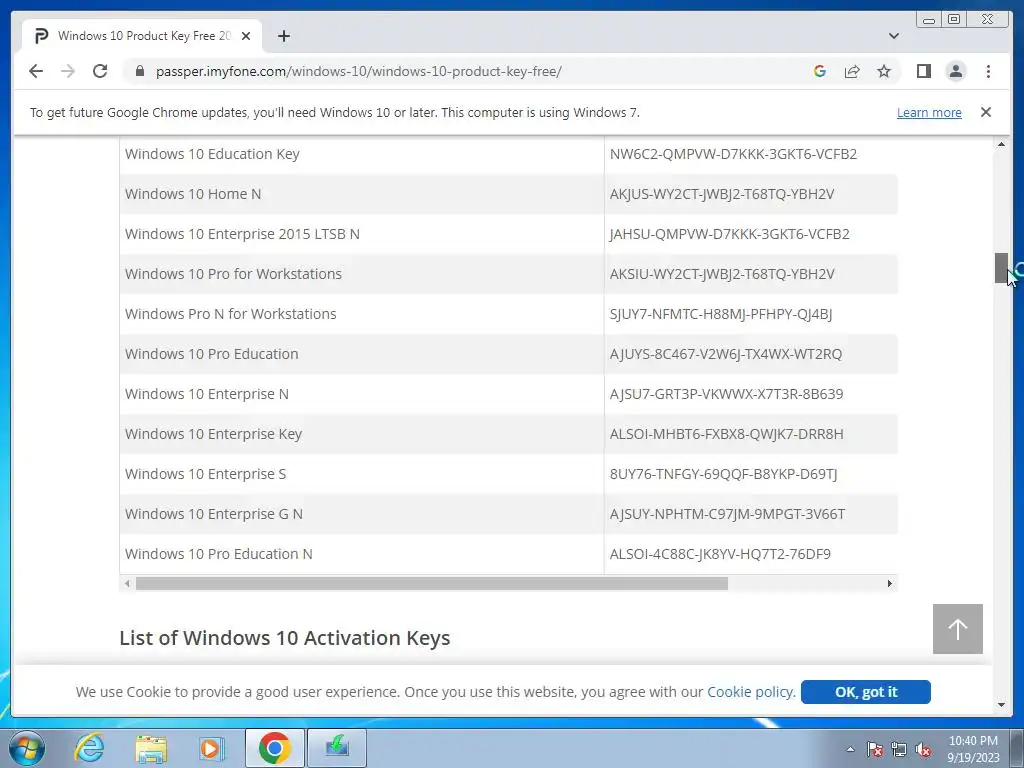
Task: Click the forward navigation arrow
Action: pos(68,71)
